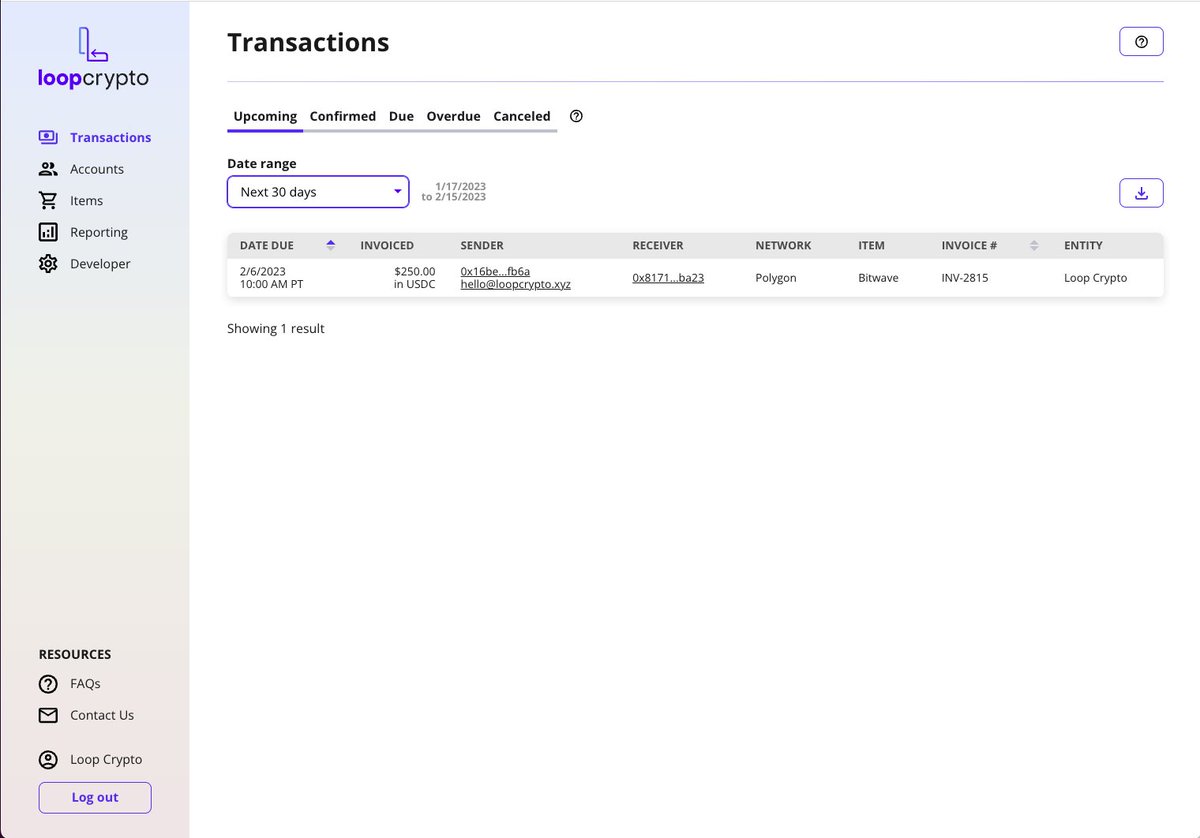This screenshot has height=838, width=1200.
Task: Sort by Date Due using the arrow icon
Action: [331, 245]
